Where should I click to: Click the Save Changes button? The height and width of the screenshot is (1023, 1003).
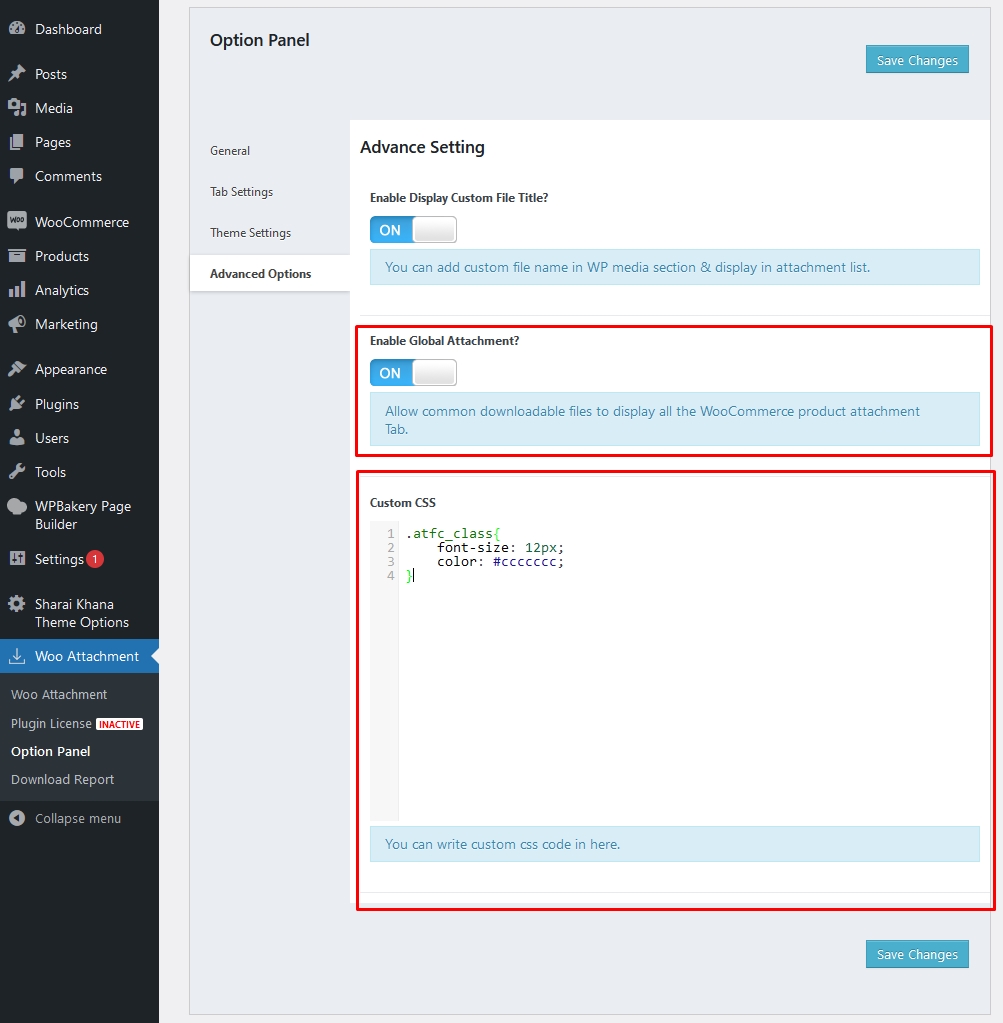tap(916, 59)
